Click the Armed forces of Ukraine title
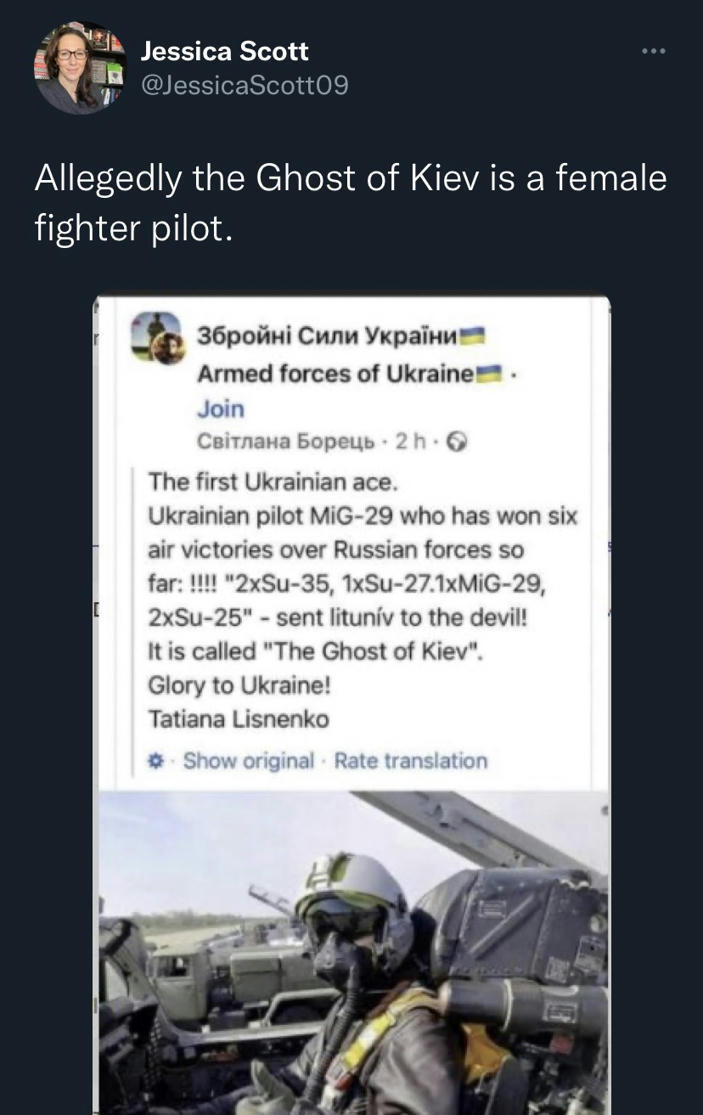Screen dimensions: 703x1115 click(335, 373)
